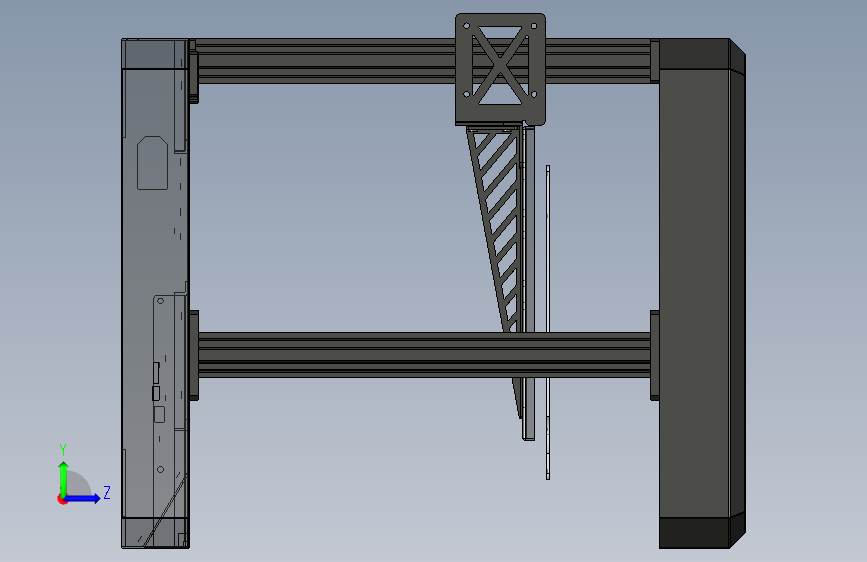Click the Z label of the axis triad

tap(107, 492)
